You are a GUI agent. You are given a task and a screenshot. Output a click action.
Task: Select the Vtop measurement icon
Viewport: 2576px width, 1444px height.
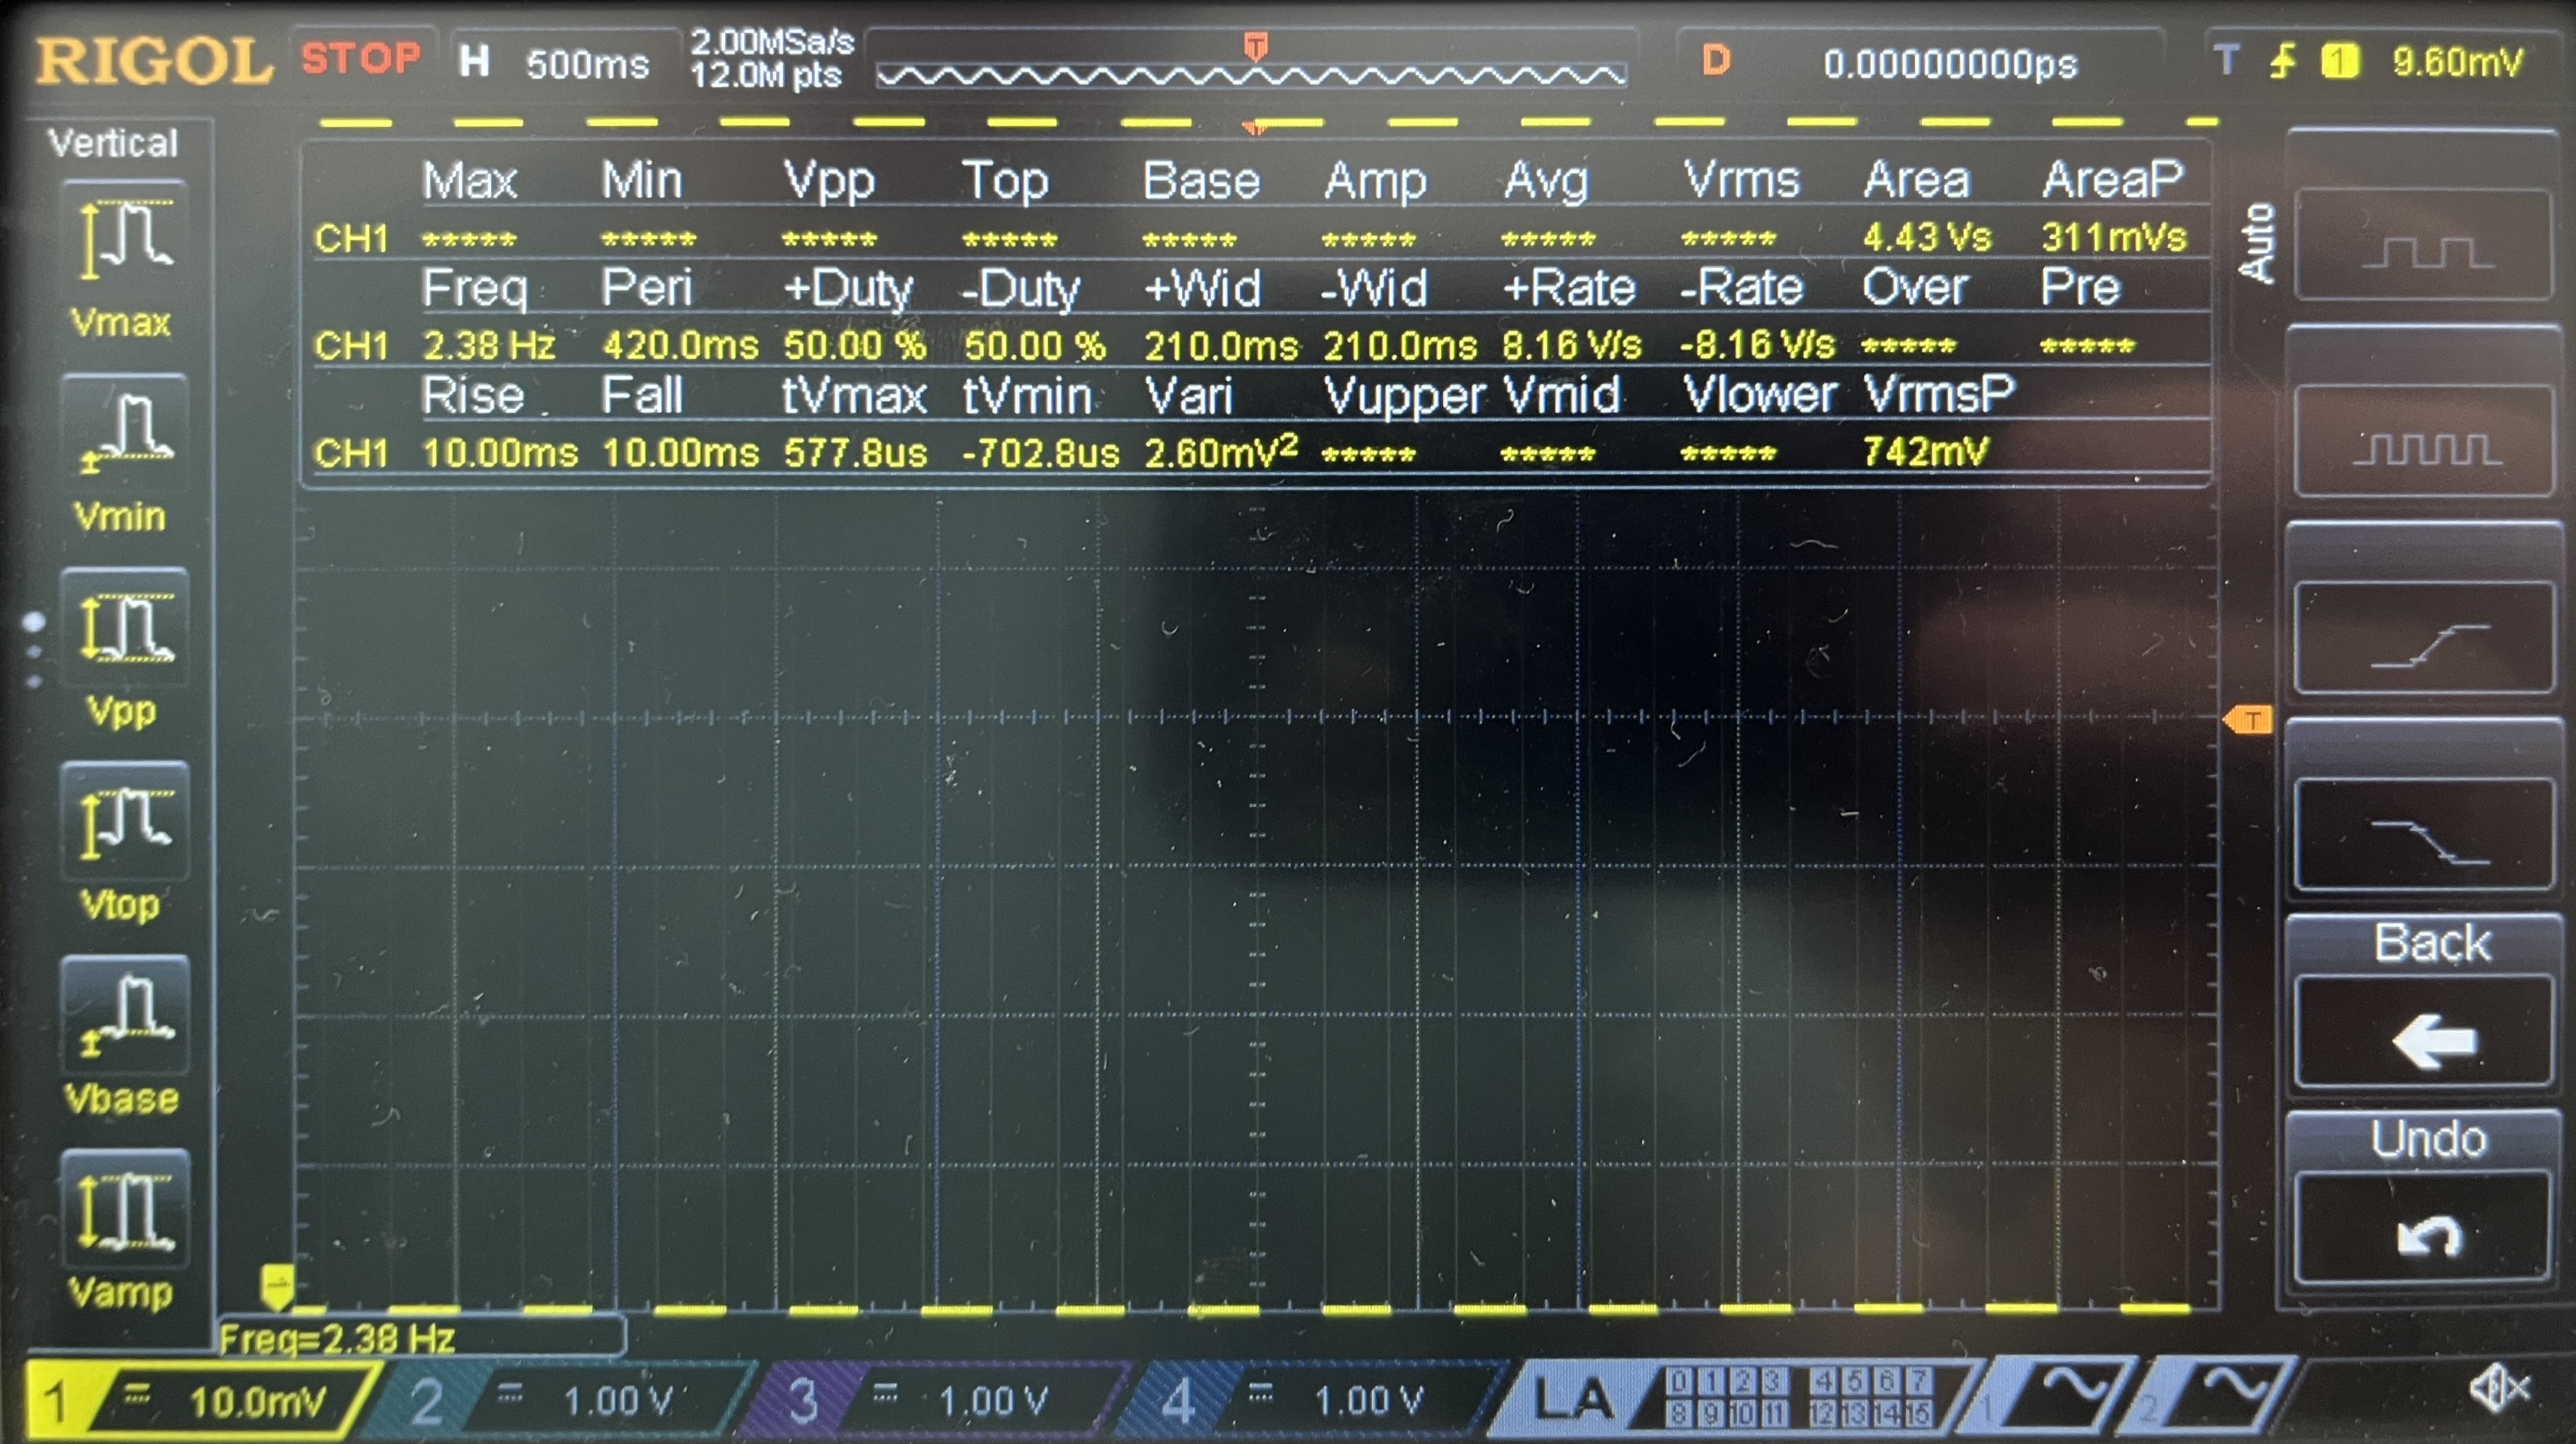point(124,821)
